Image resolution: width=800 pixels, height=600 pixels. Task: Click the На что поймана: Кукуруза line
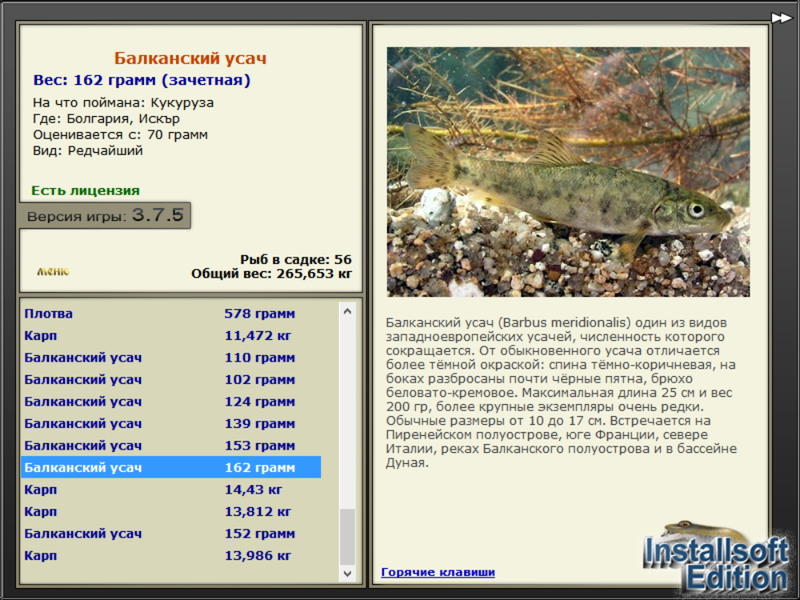123,103
